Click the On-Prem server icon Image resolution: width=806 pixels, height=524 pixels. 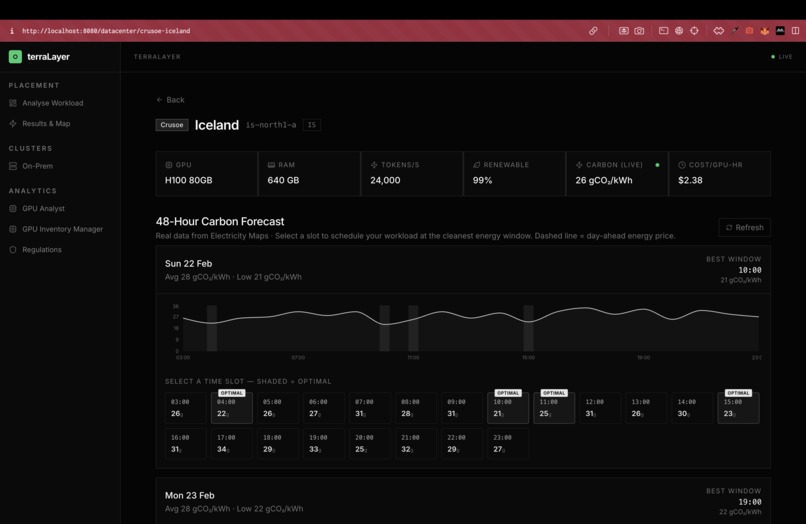tap(13, 166)
